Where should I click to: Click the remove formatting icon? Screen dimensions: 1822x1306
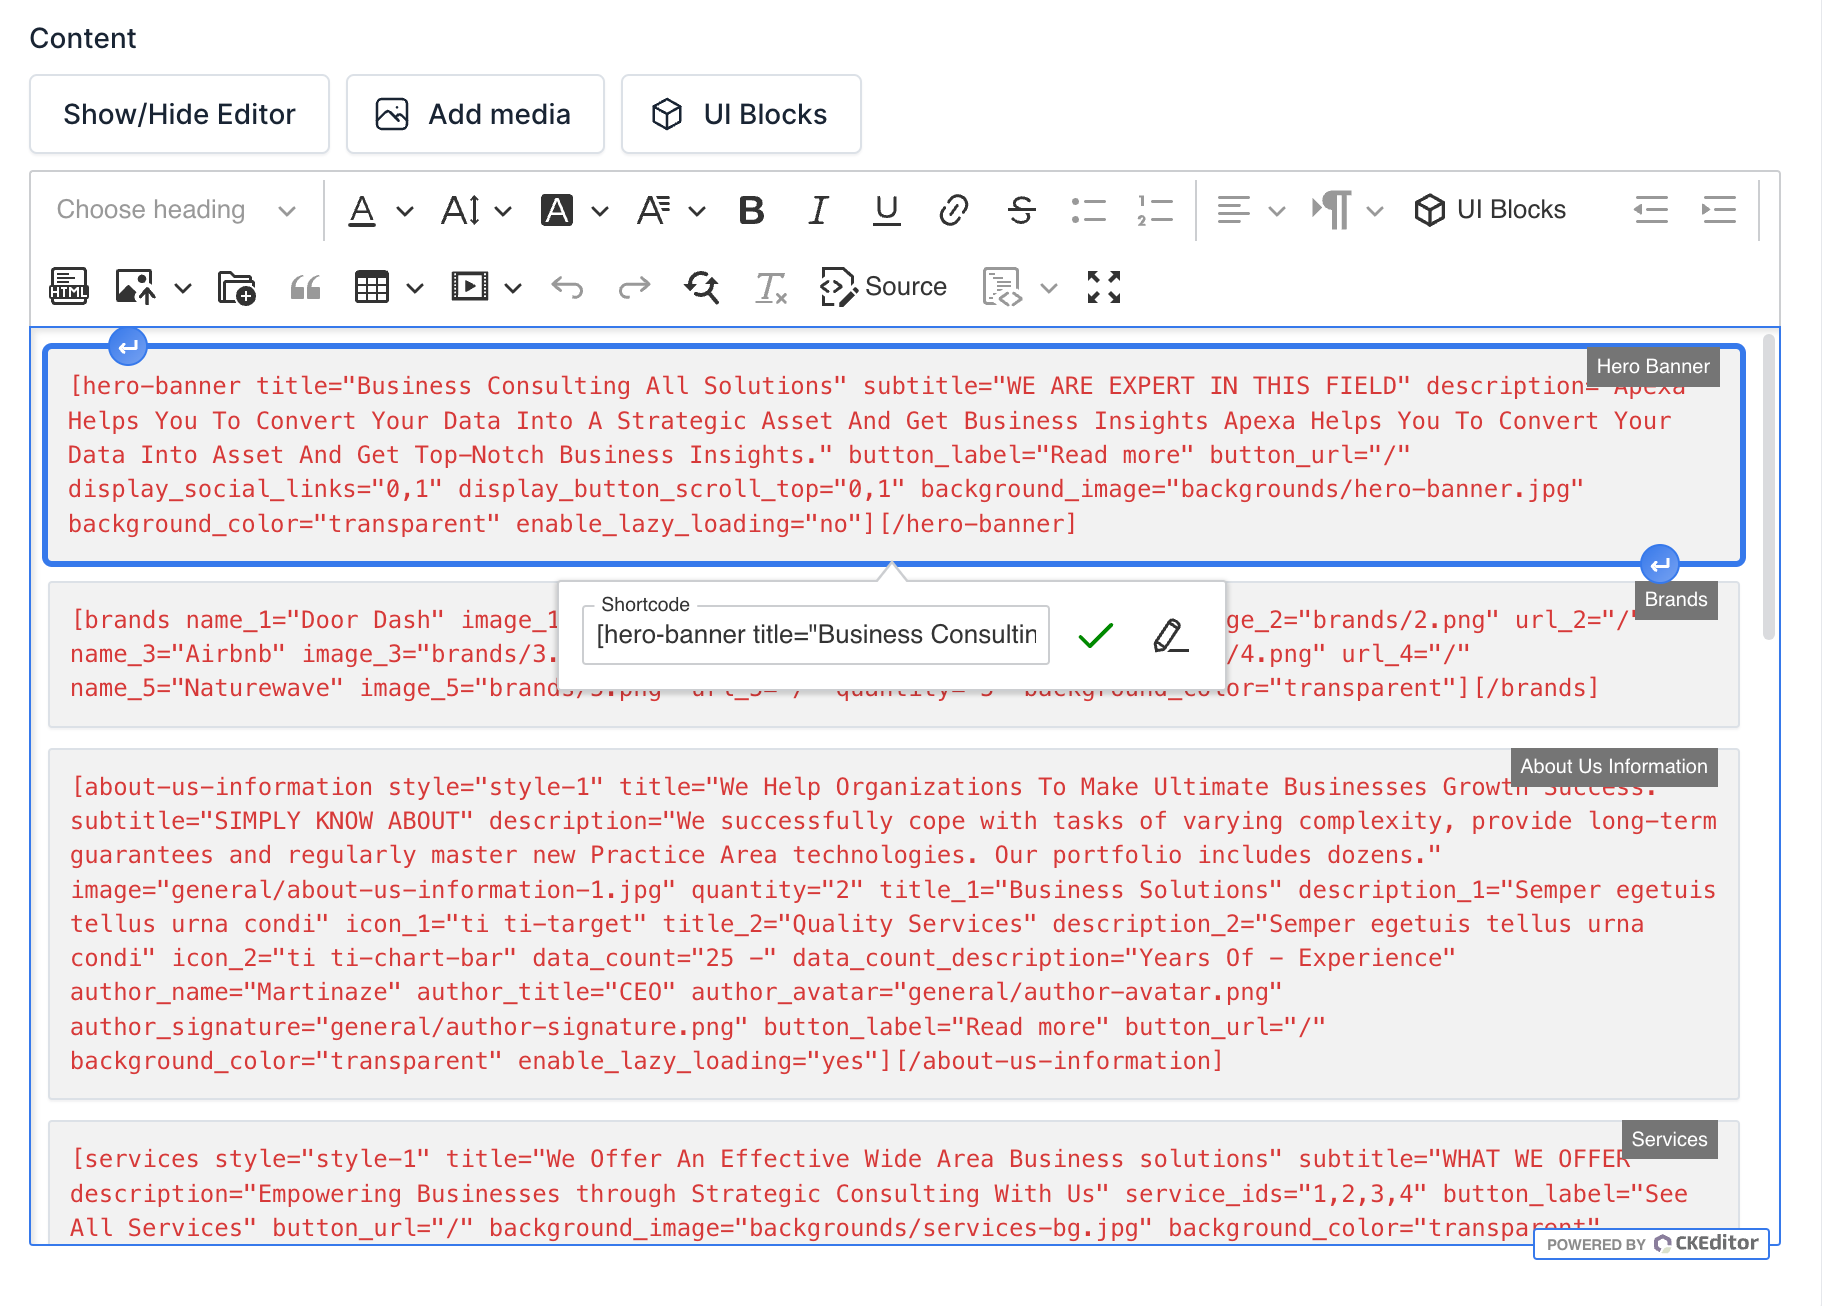[770, 287]
